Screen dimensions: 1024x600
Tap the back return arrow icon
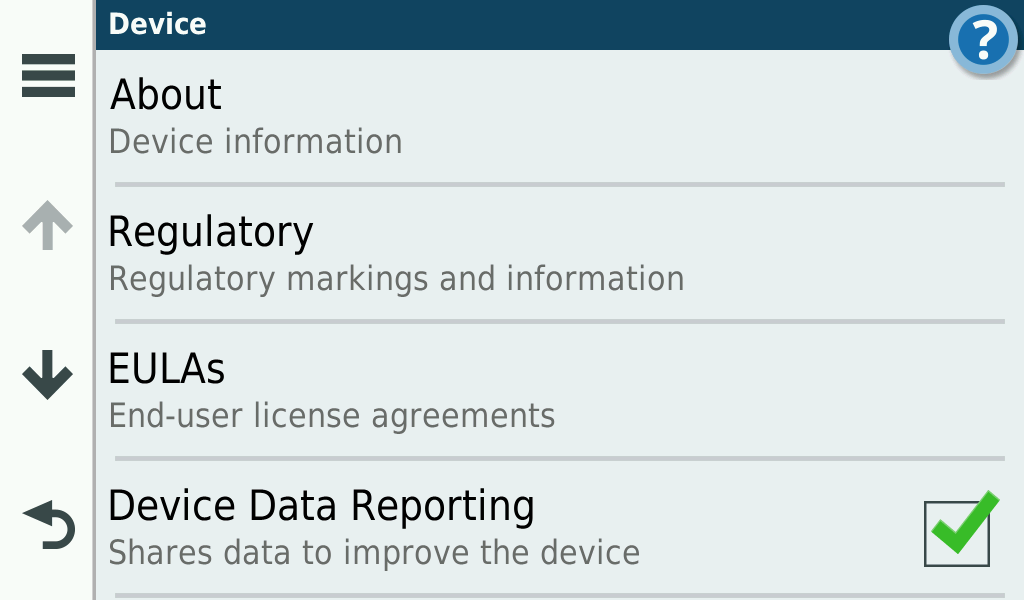(49, 525)
